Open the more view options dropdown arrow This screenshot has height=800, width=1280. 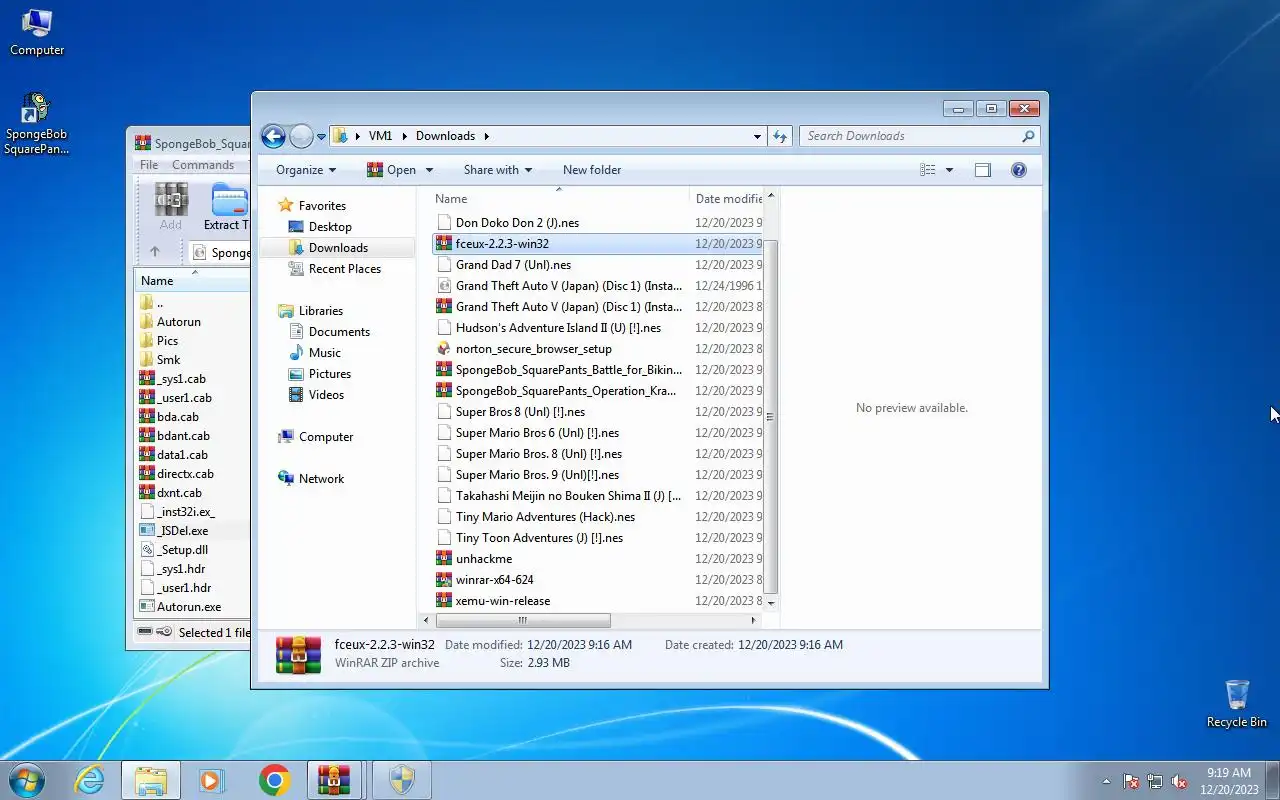(x=949, y=170)
